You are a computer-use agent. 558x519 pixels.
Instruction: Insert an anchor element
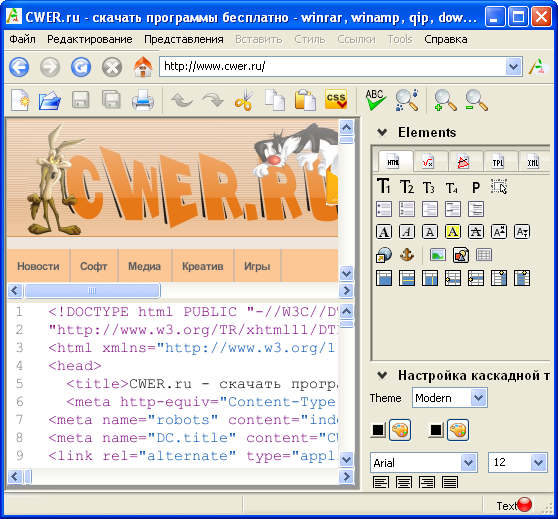[x=407, y=255]
